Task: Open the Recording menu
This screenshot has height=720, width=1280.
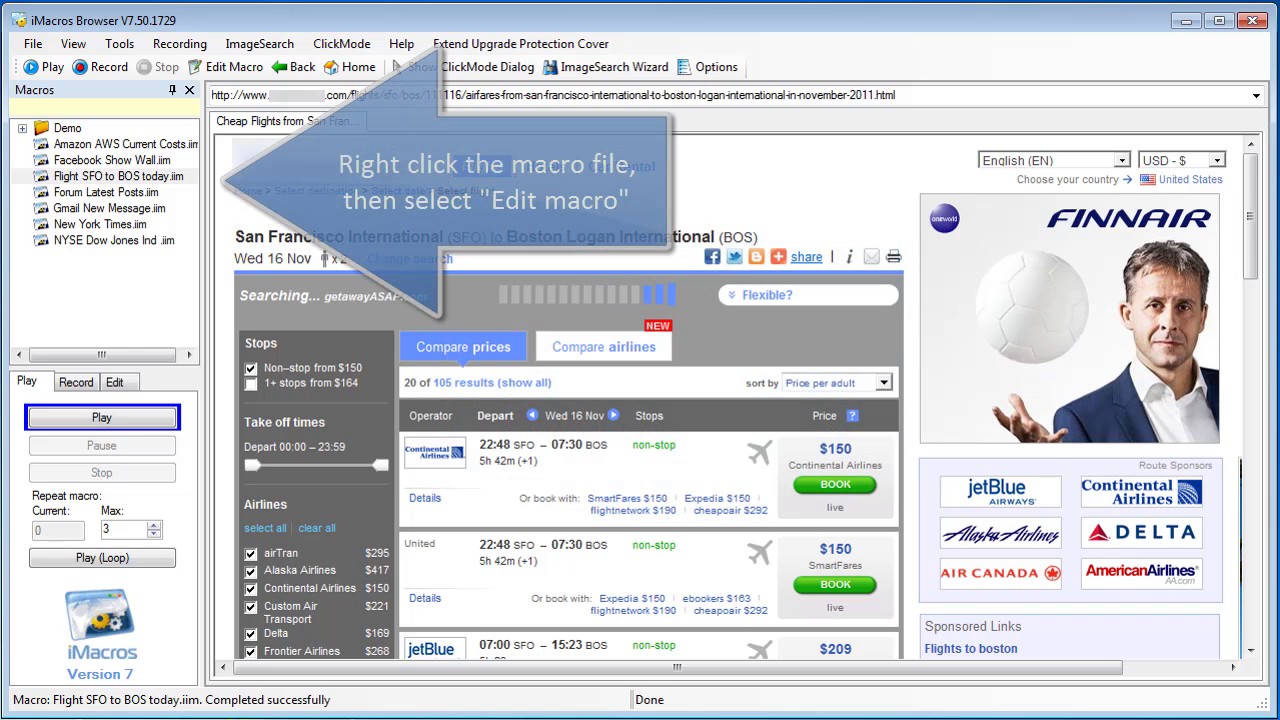Action: point(180,44)
